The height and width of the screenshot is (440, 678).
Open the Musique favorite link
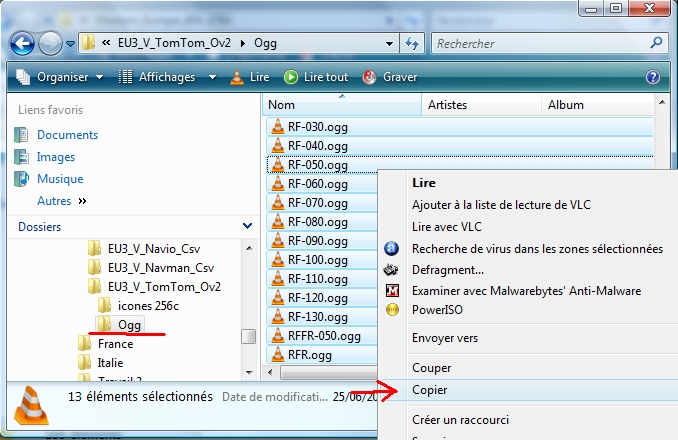(60, 179)
